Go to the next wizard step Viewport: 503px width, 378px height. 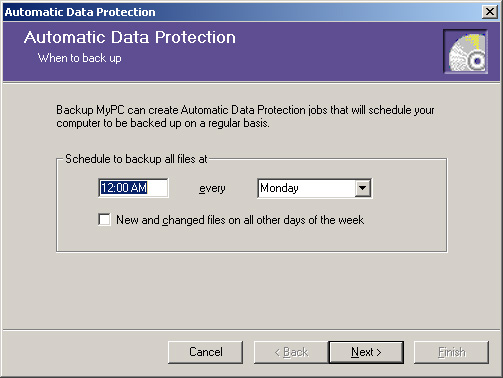click(366, 352)
